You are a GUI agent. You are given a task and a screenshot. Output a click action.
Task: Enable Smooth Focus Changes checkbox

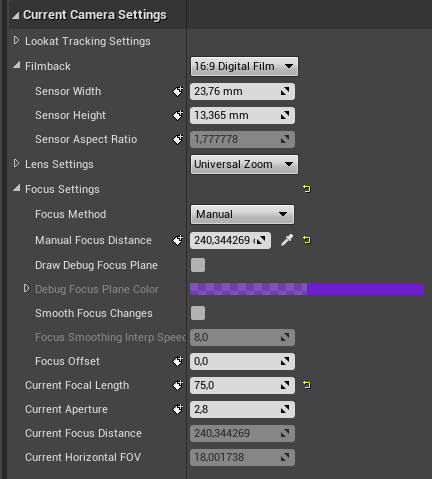click(x=198, y=313)
